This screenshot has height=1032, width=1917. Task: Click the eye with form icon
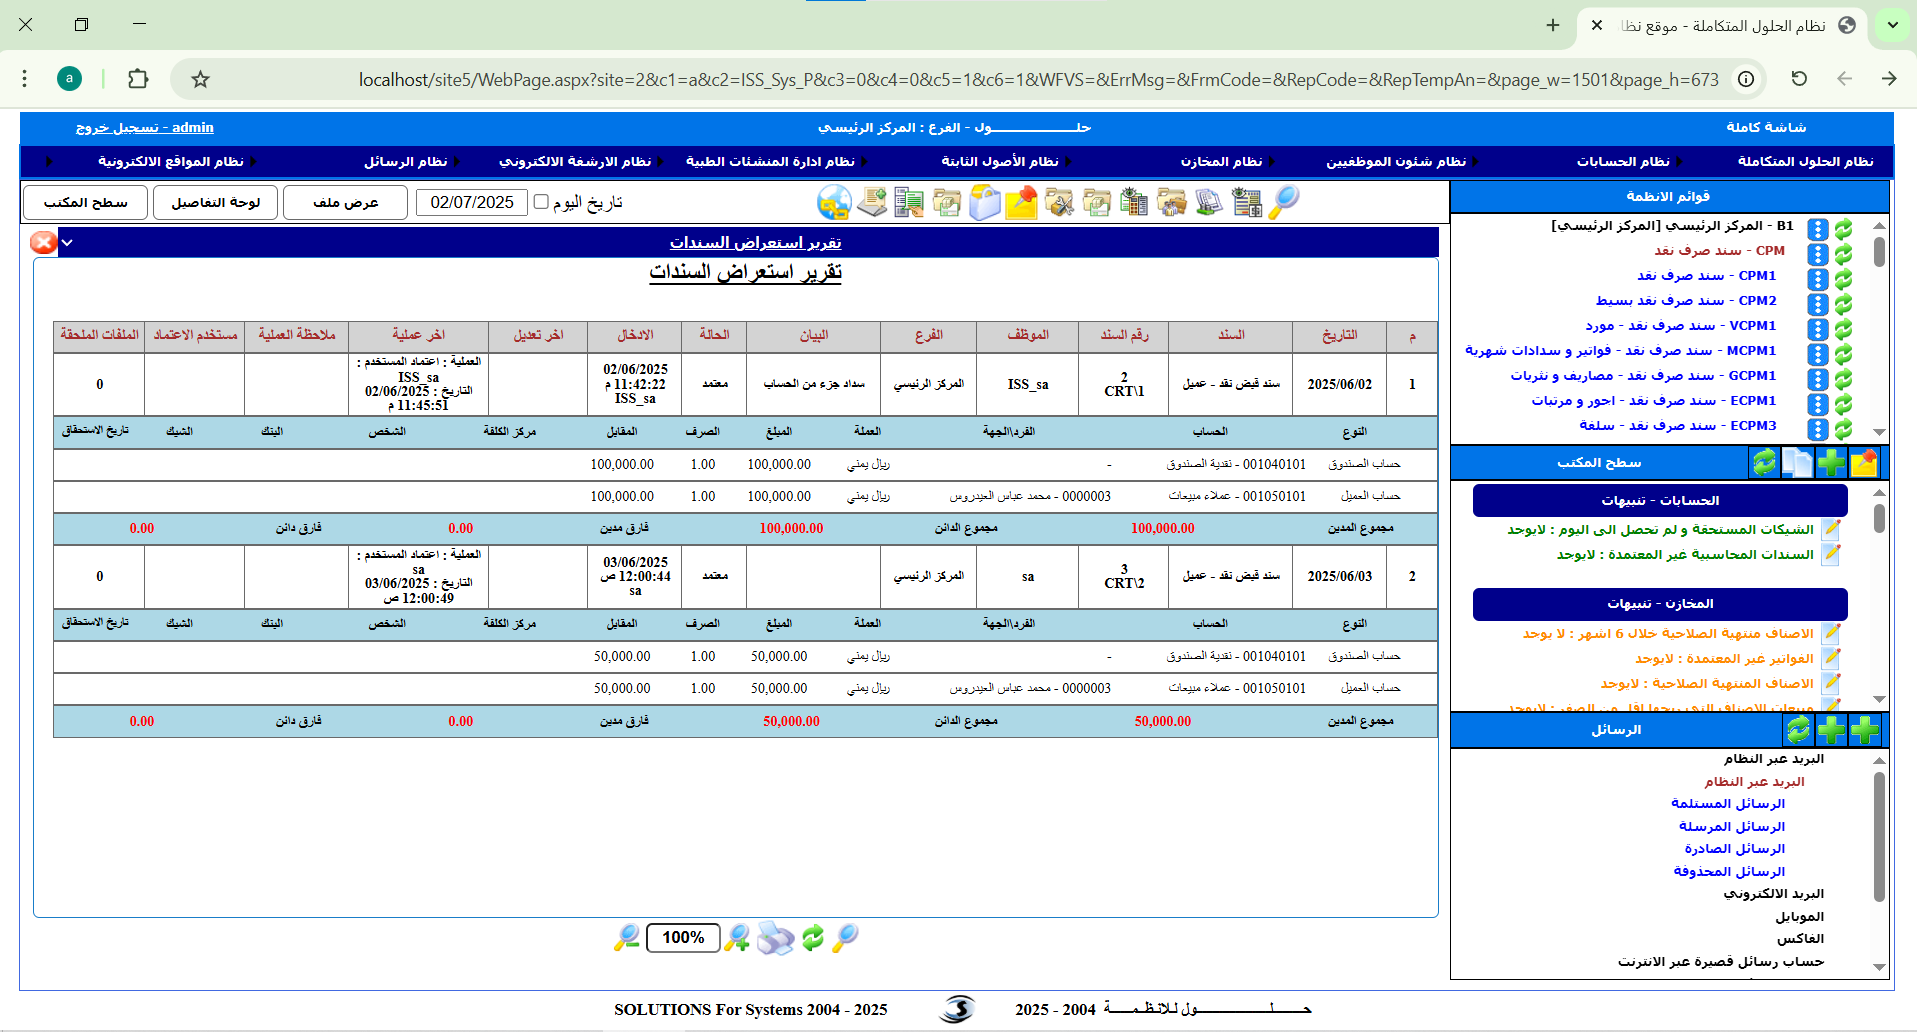click(x=1246, y=203)
